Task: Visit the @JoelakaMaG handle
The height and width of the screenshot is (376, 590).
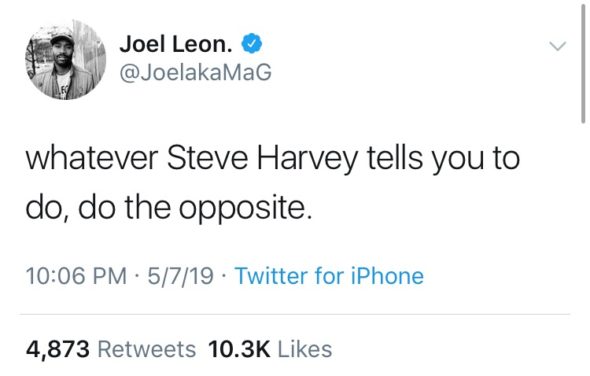Action: [195, 72]
